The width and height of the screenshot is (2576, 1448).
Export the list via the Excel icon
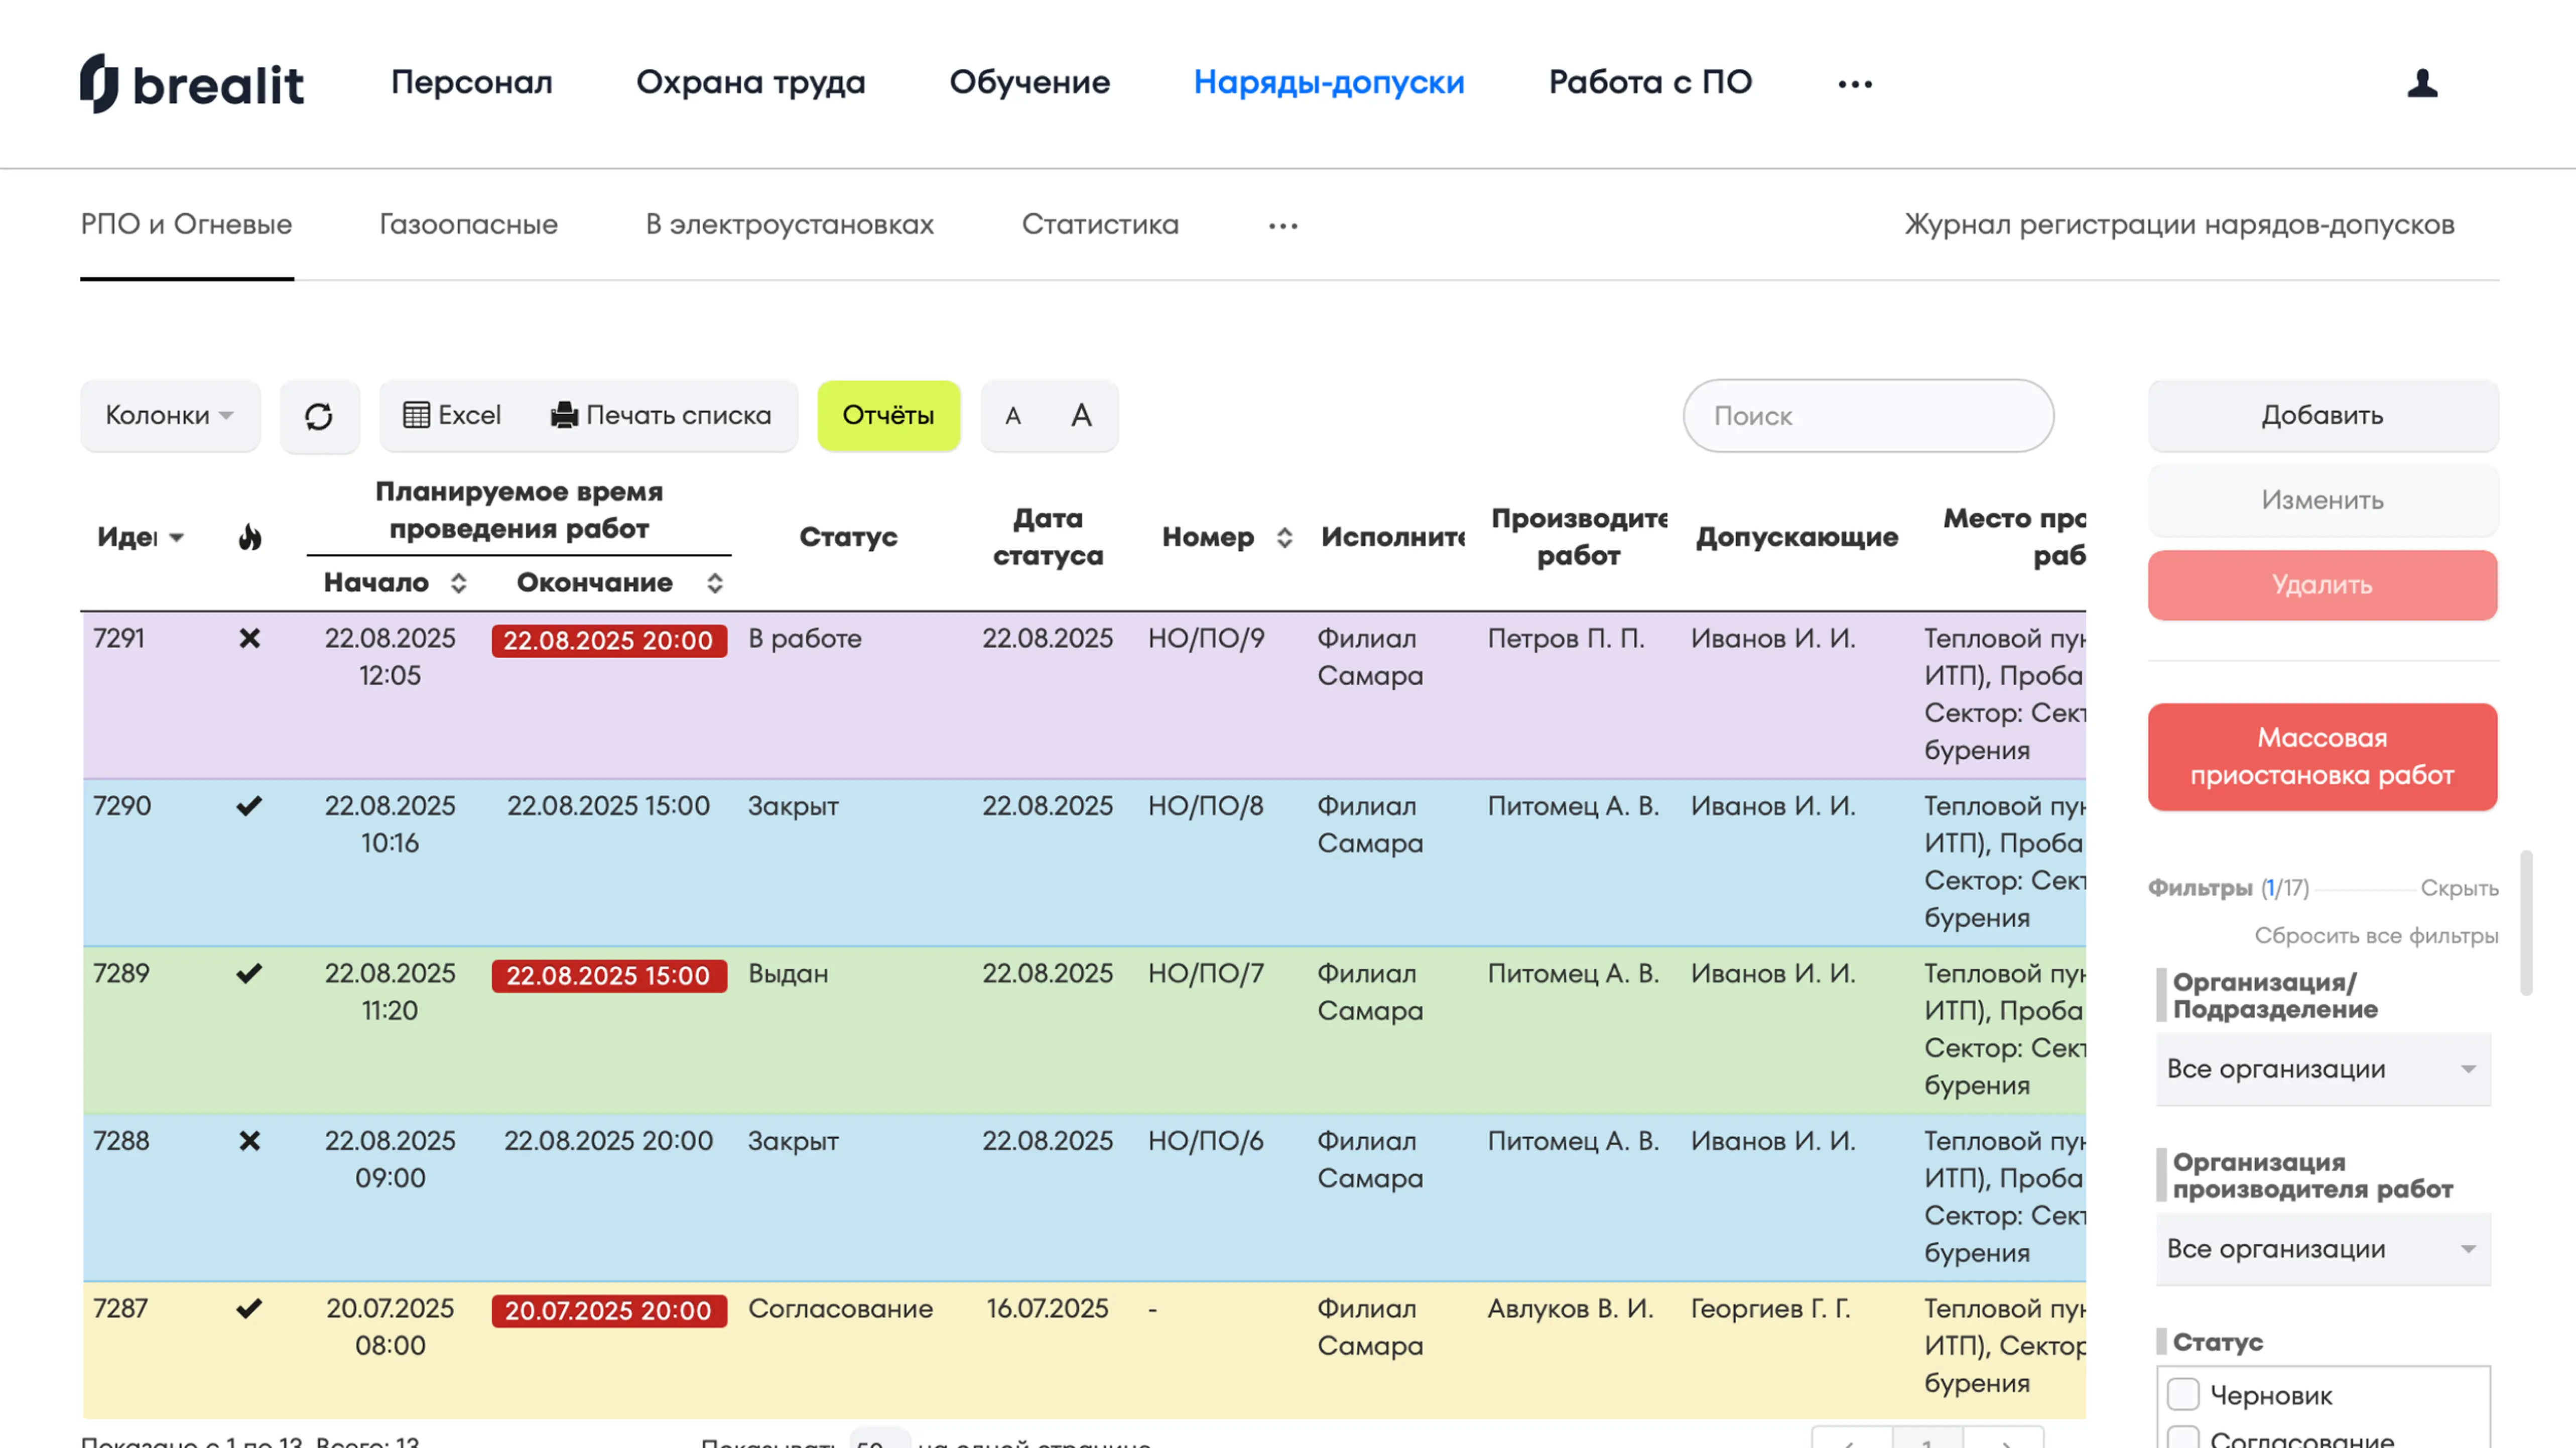pyautogui.click(x=417, y=415)
